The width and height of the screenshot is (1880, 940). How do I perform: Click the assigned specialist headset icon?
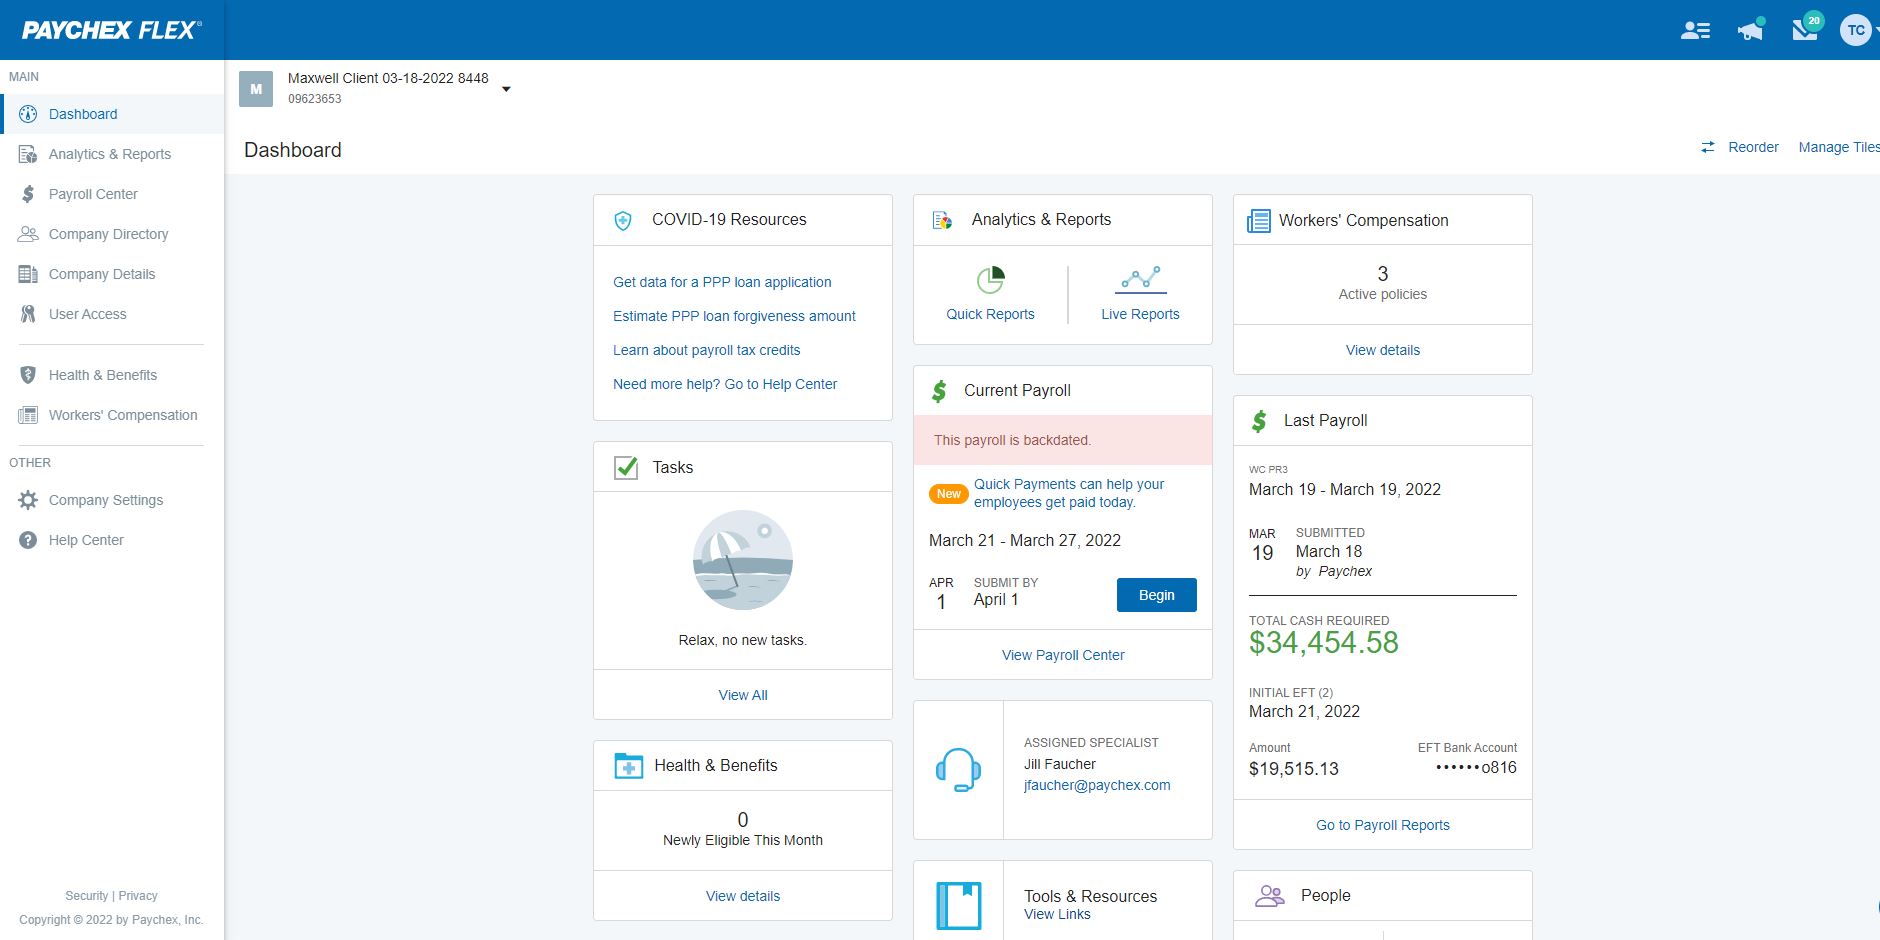coord(958,770)
